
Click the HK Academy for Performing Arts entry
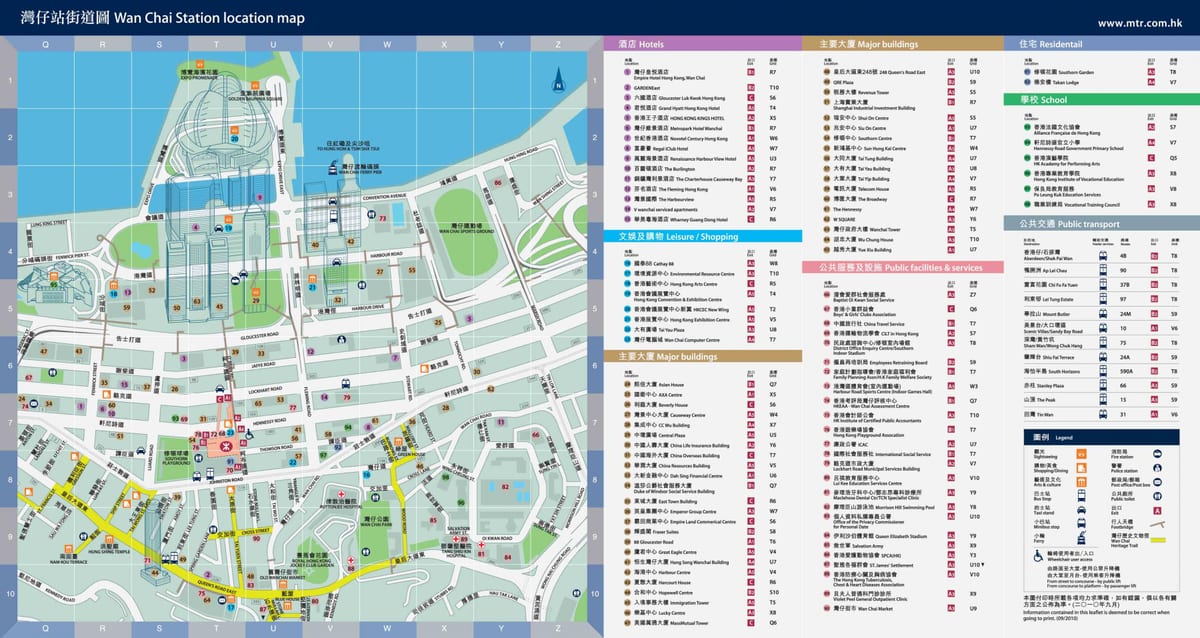click(x=1065, y=160)
